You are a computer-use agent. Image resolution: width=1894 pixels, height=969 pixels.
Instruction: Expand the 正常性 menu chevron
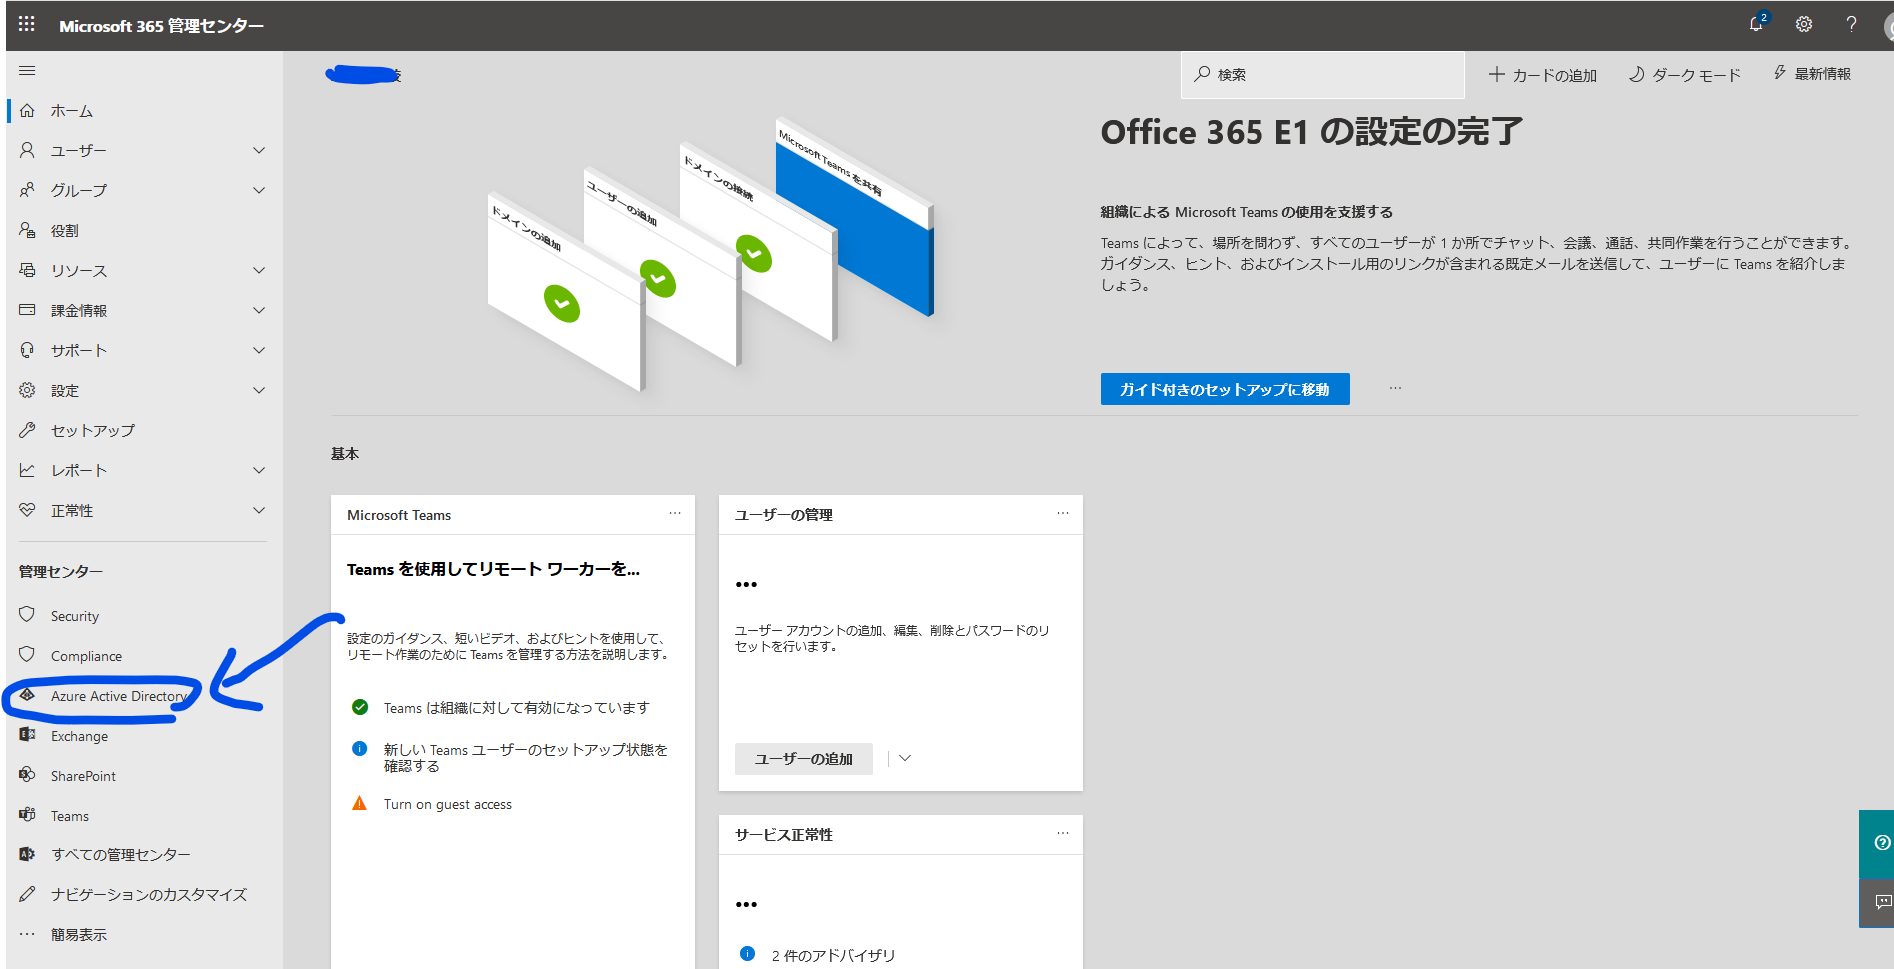259,510
